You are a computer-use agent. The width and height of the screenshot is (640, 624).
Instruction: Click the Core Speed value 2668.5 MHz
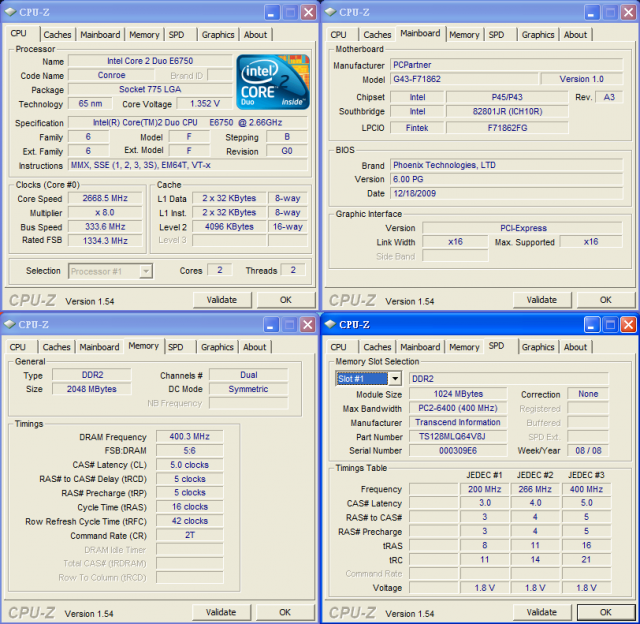[x=105, y=198]
